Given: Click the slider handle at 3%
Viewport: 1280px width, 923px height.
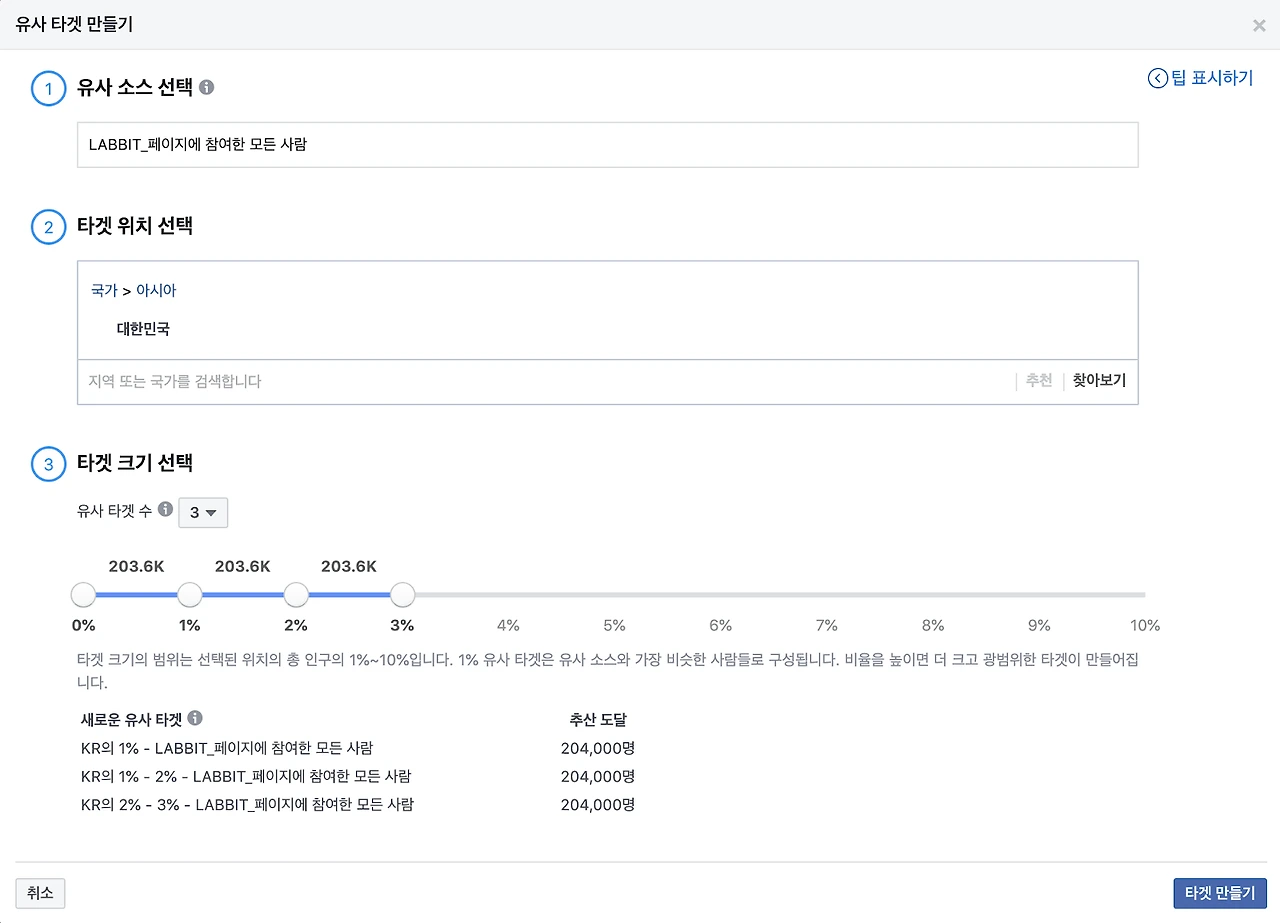Looking at the screenshot, I should 402,595.
